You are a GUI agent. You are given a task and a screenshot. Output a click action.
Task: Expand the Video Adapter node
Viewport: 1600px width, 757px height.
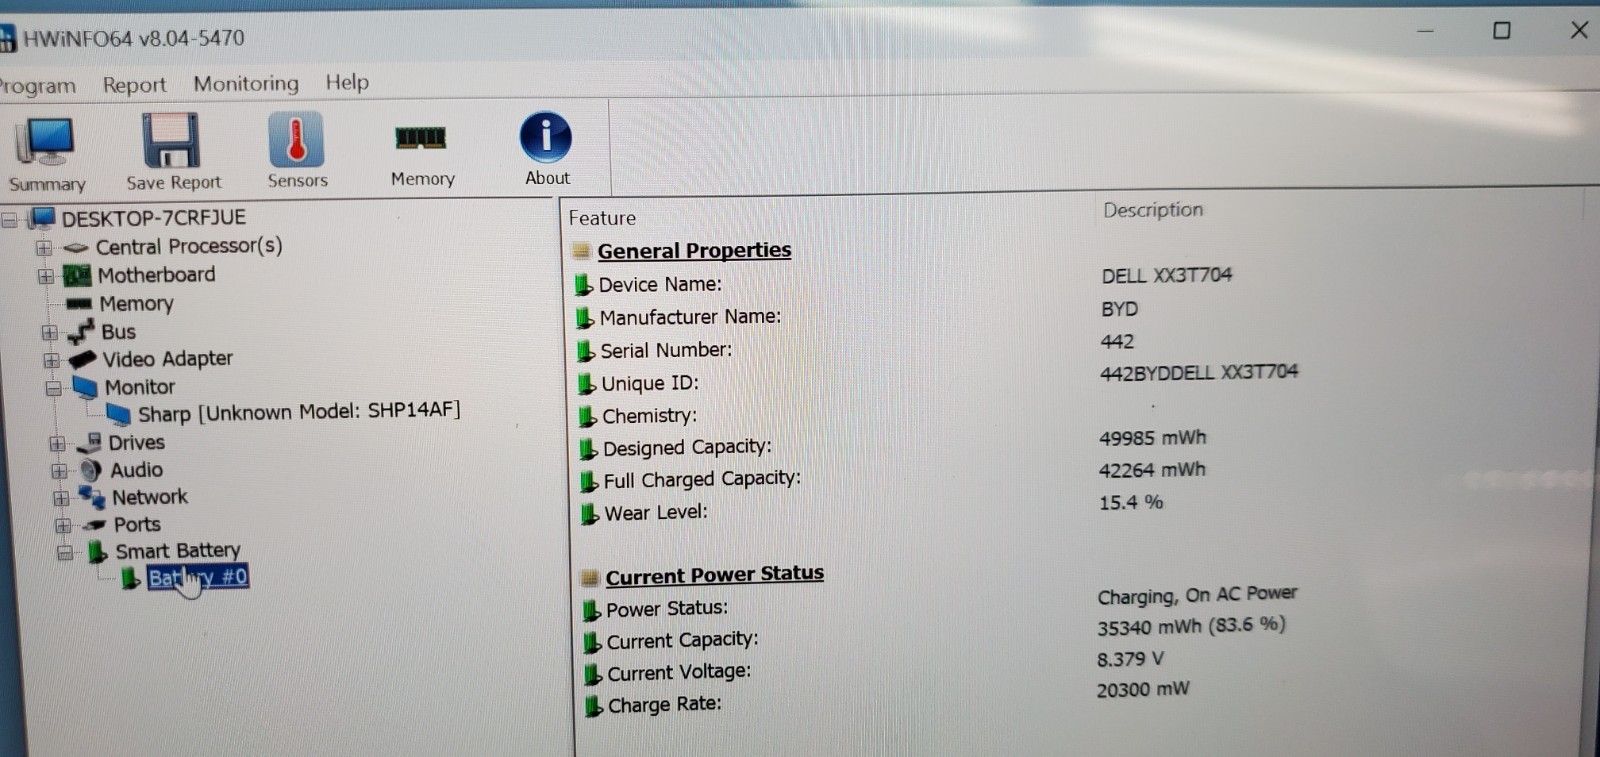pyautogui.click(x=51, y=361)
